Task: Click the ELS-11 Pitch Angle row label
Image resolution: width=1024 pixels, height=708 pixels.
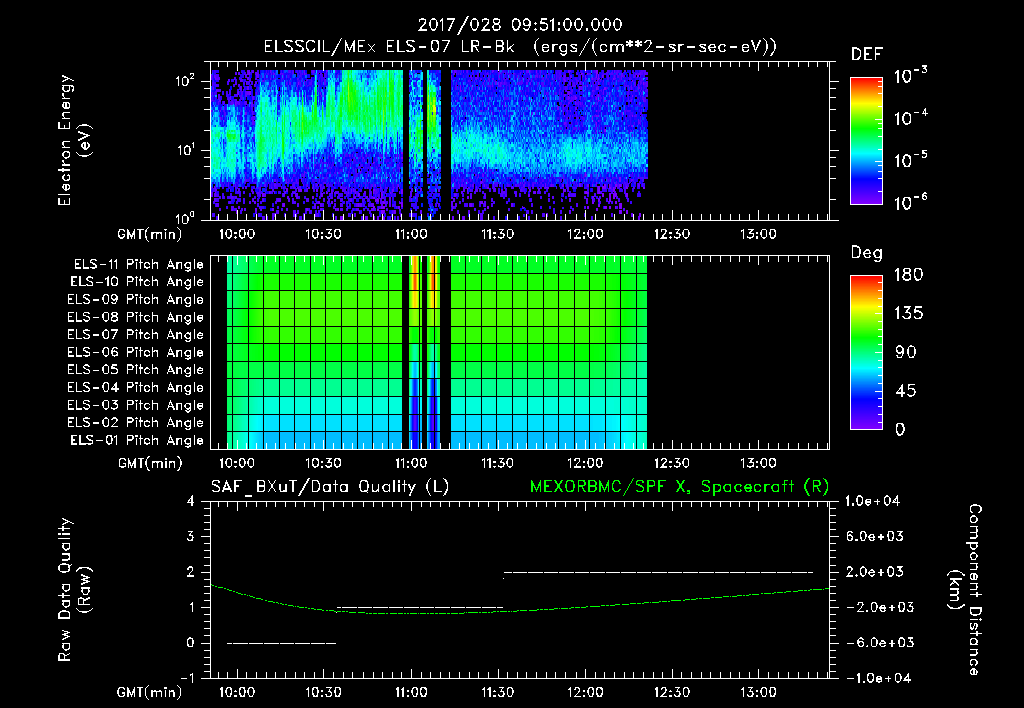Action: coord(138,265)
